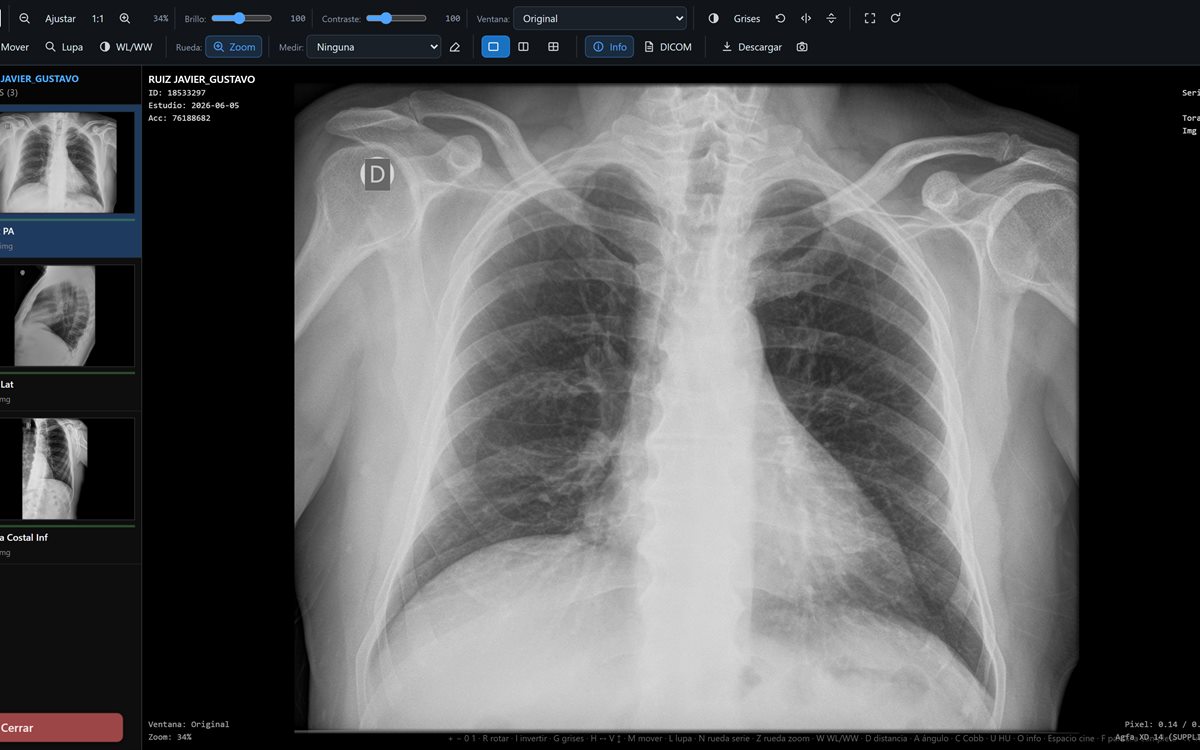The width and height of the screenshot is (1200, 750).
Task: Enter fullscreen mode
Action: (870, 18)
